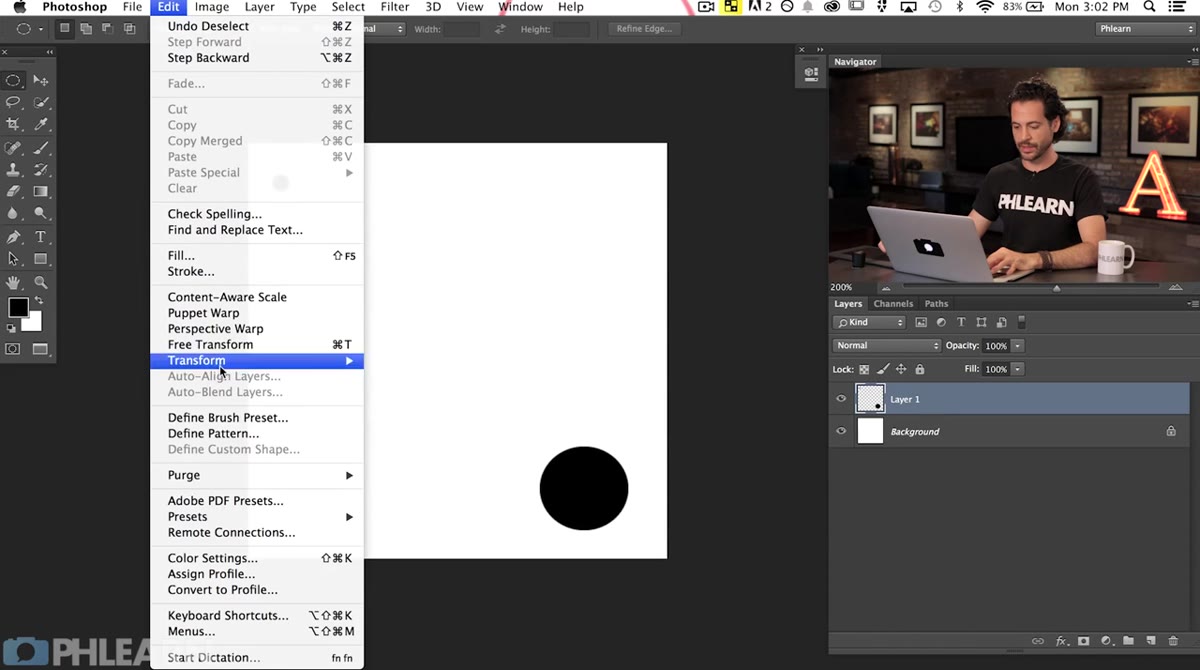Click the foreground black color swatch
Image resolution: width=1200 pixels, height=670 pixels.
[18, 308]
